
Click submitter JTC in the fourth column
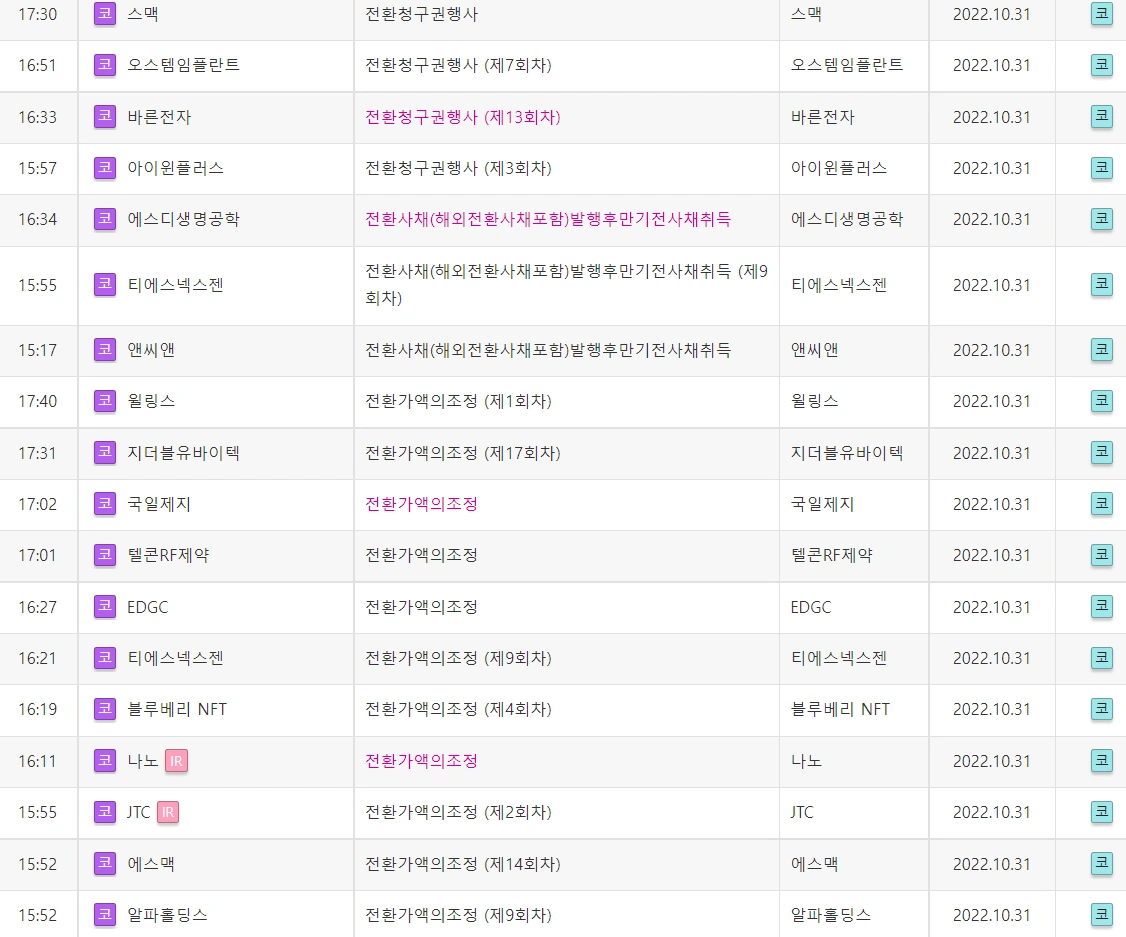click(802, 812)
